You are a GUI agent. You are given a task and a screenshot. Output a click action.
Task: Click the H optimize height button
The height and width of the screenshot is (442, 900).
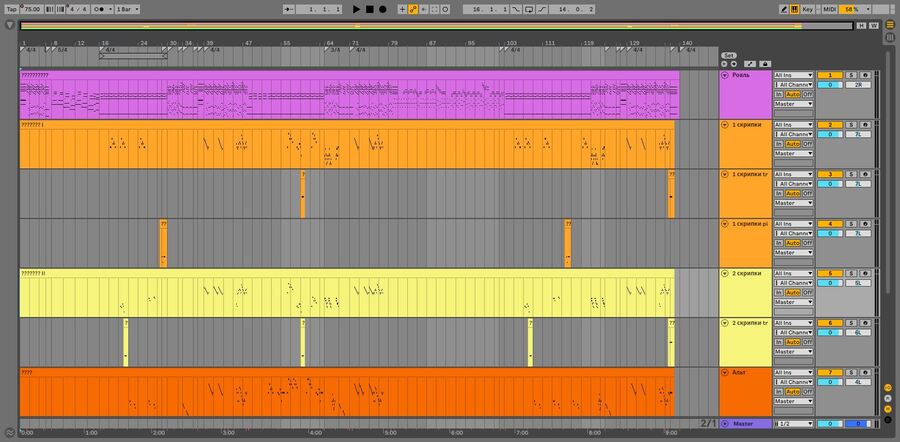(x=861, y=25)
